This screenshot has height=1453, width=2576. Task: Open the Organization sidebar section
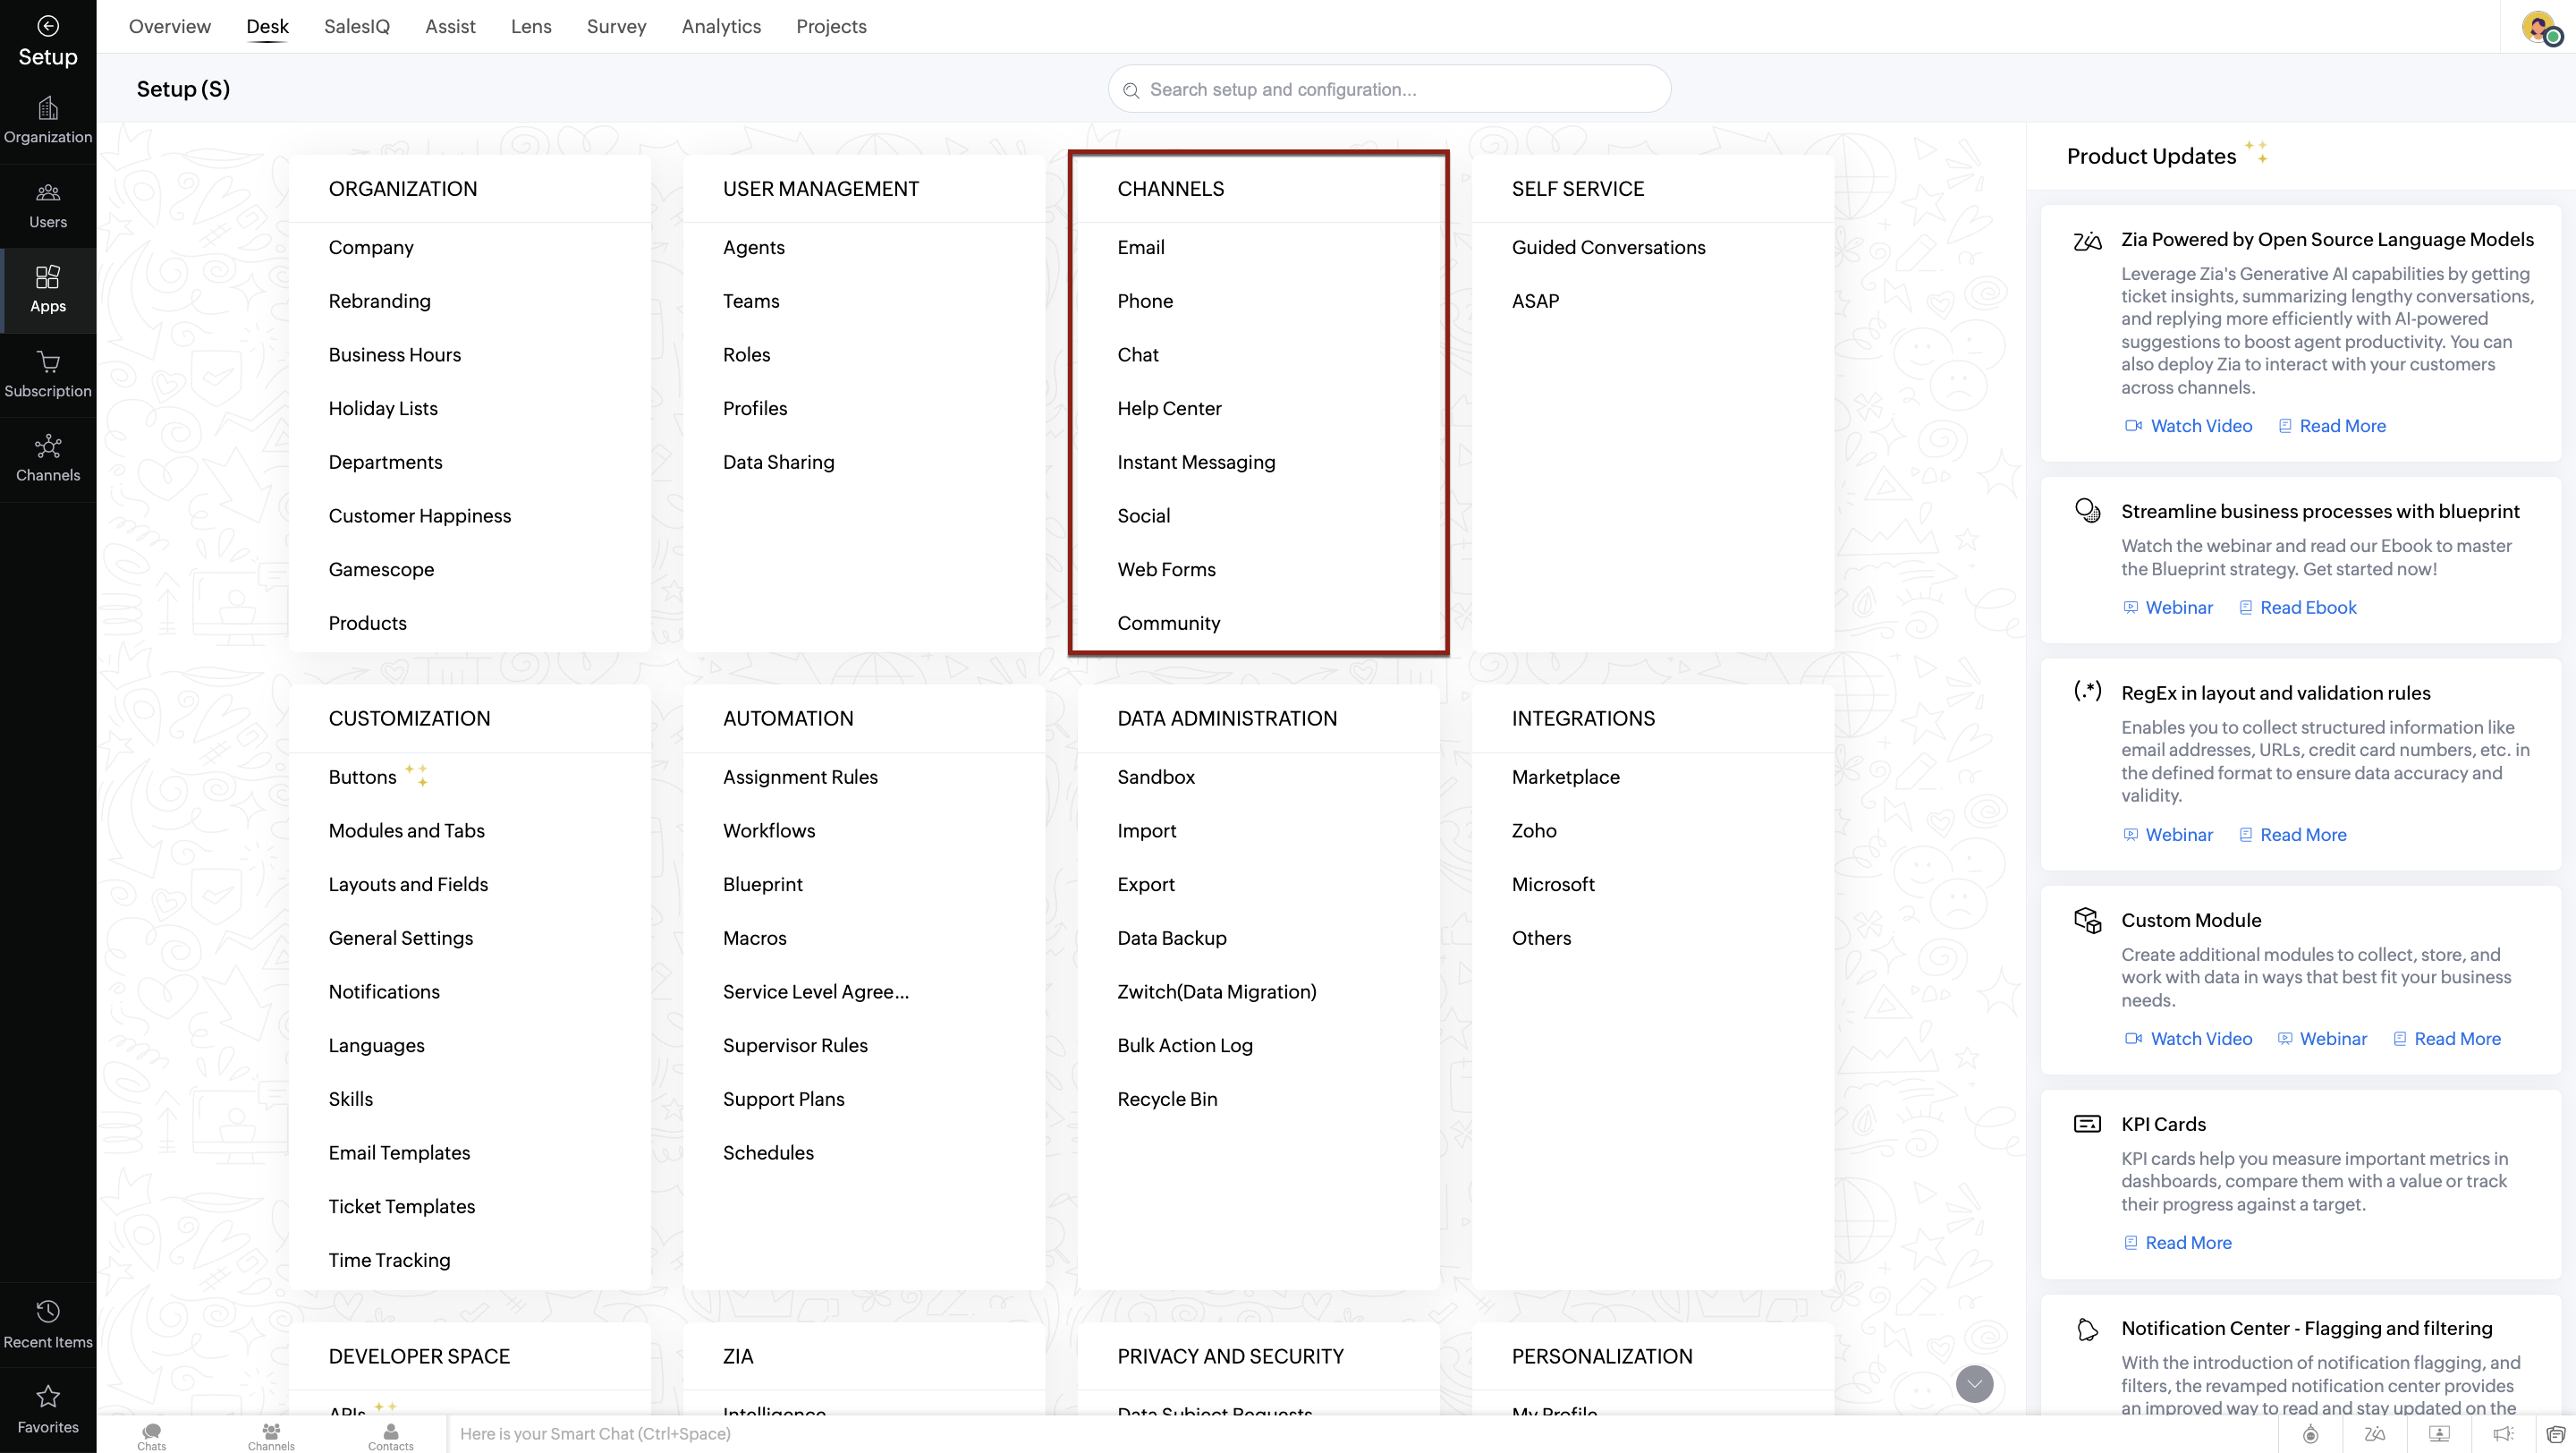click(48, 120)
